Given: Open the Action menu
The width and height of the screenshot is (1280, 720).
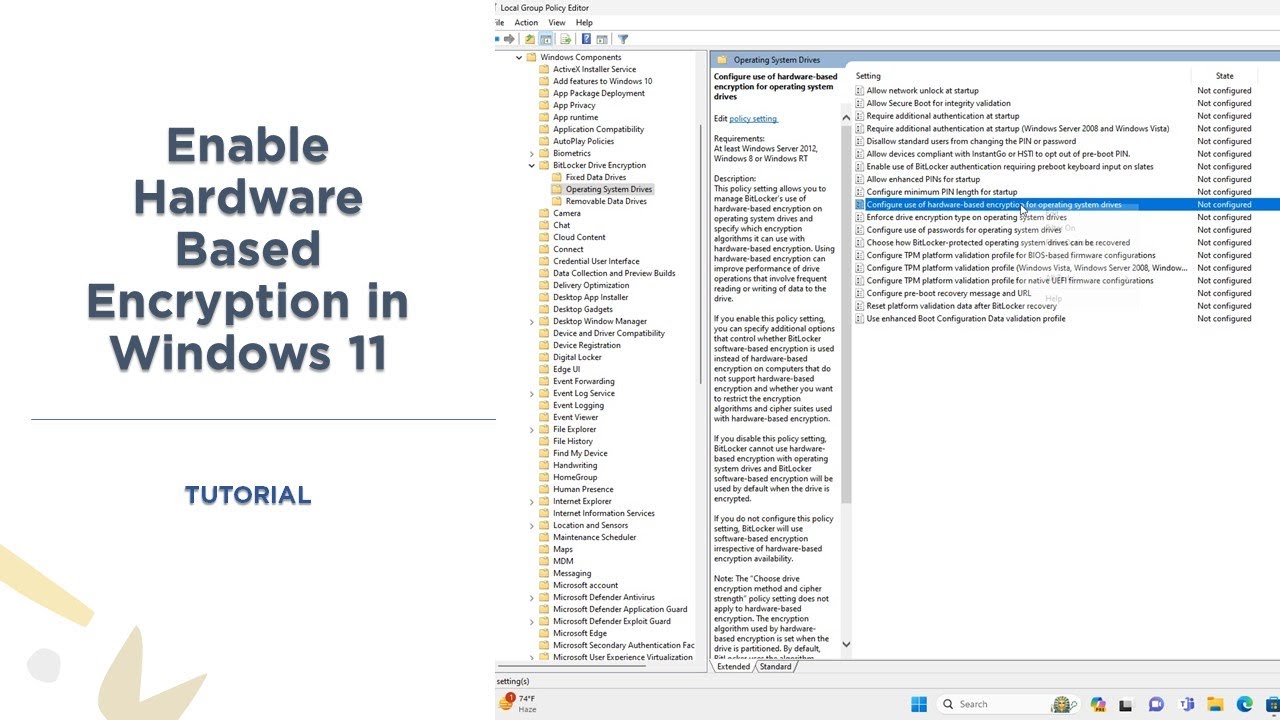Looking at the screenshot, I should 526,22.
